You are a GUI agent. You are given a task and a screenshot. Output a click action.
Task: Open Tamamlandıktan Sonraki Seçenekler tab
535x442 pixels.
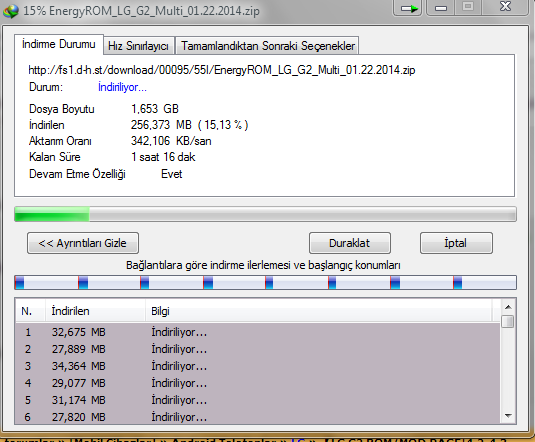[x=268, y=46]
